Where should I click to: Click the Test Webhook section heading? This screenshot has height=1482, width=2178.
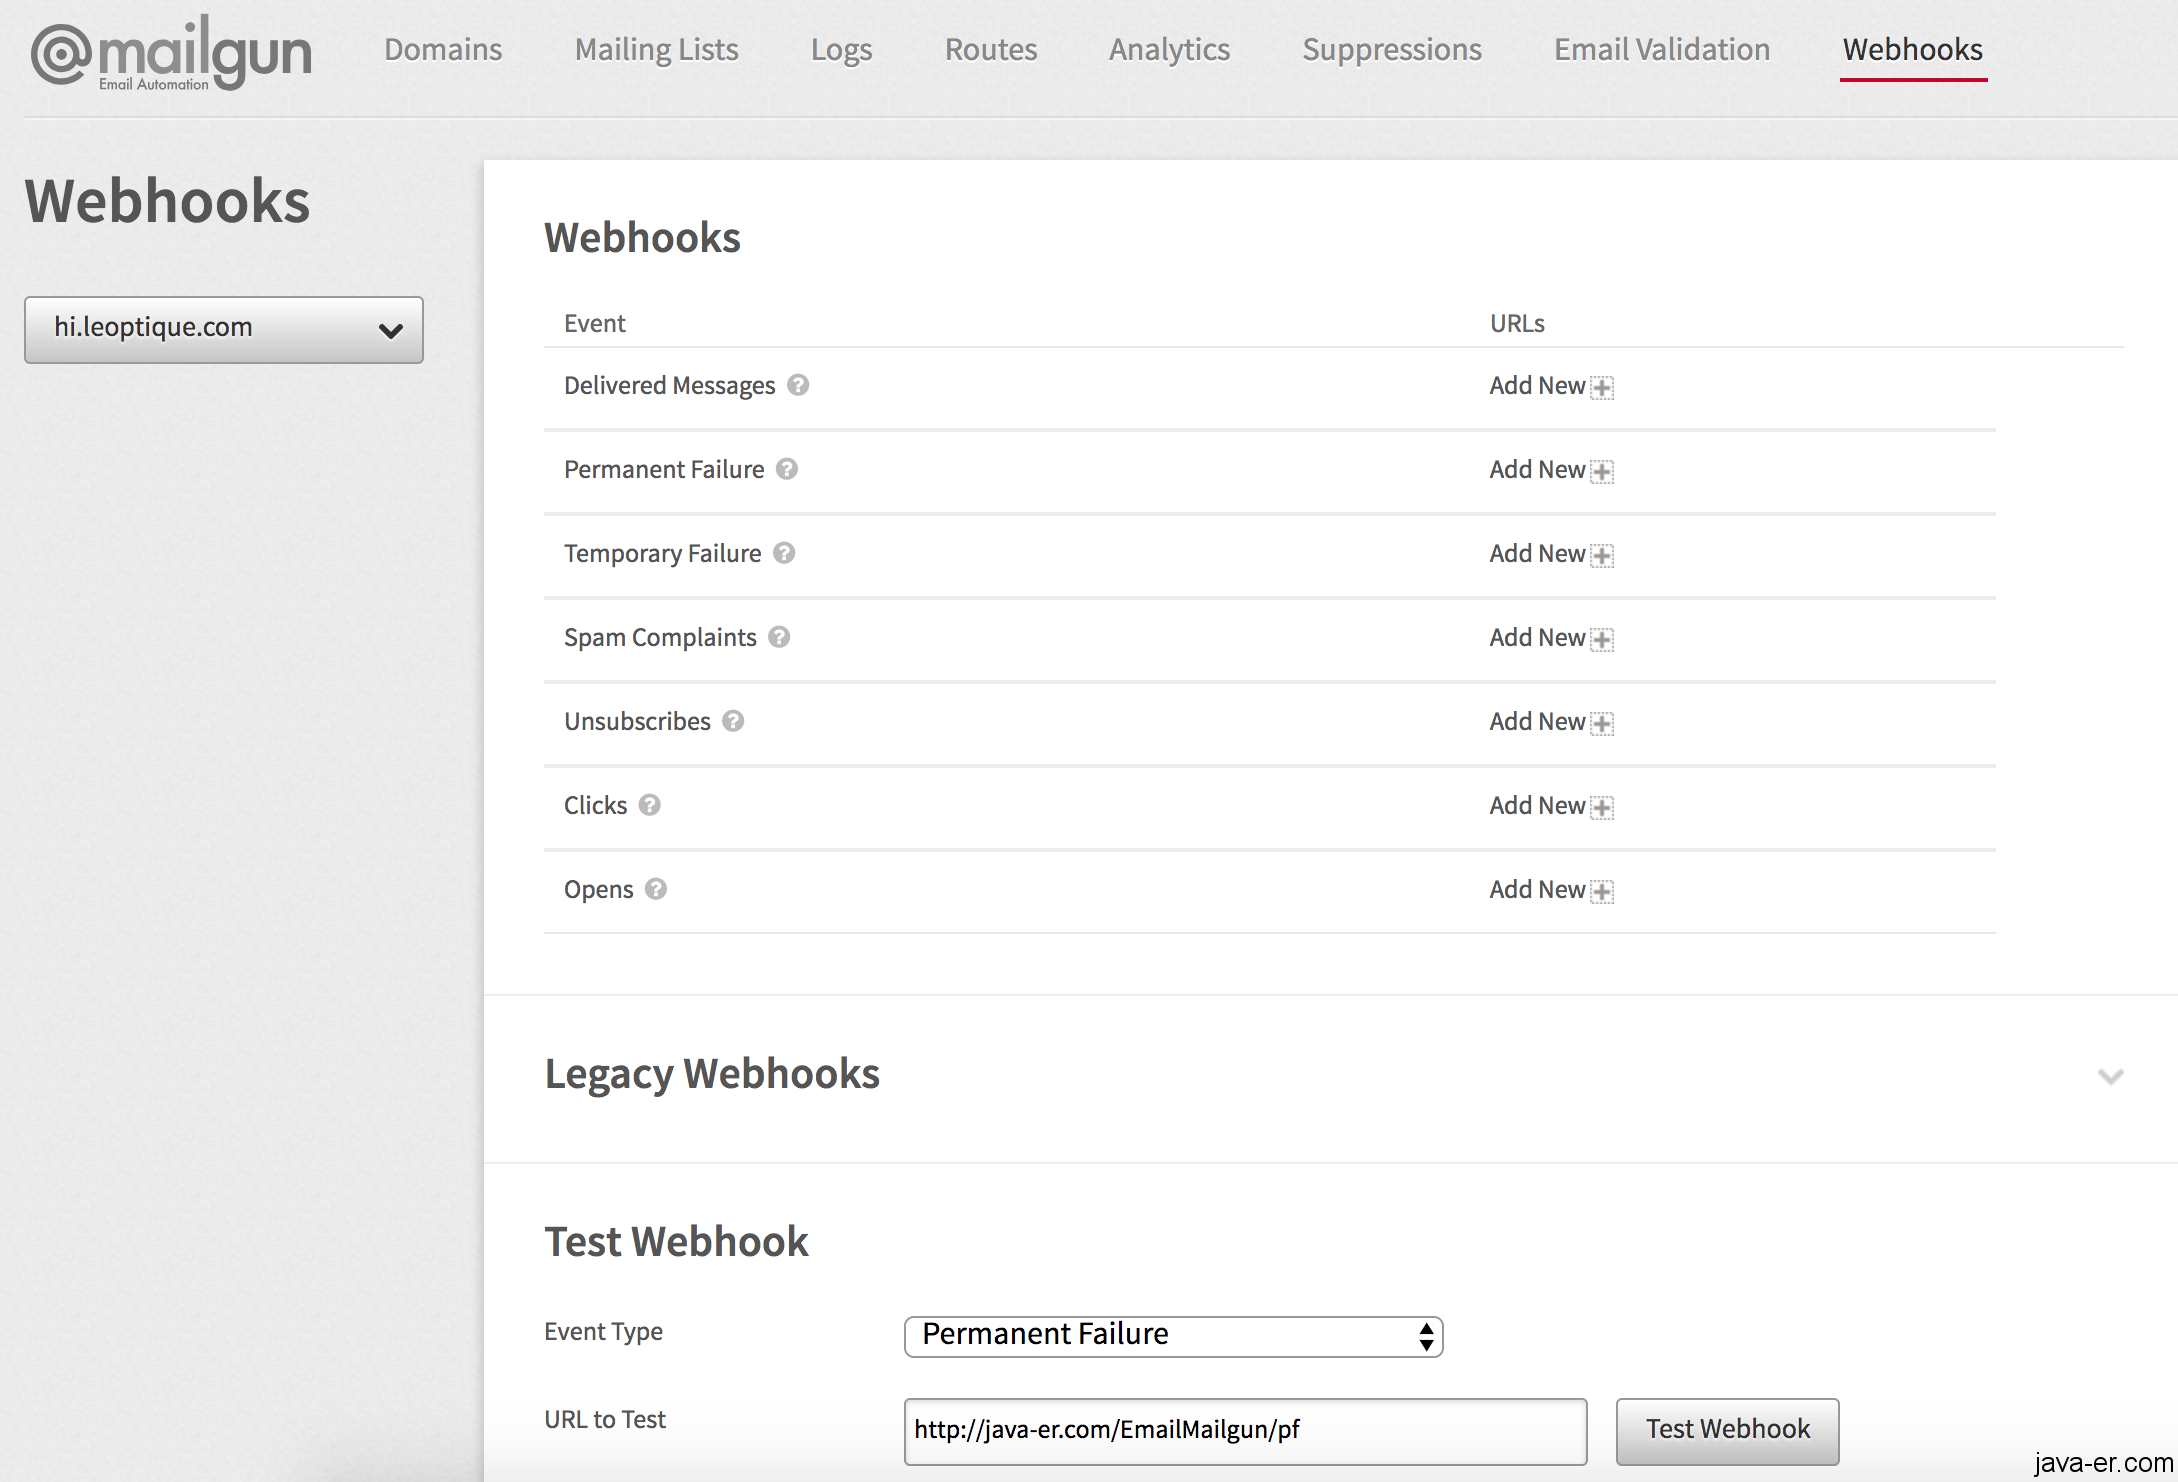coord(676,1241)
